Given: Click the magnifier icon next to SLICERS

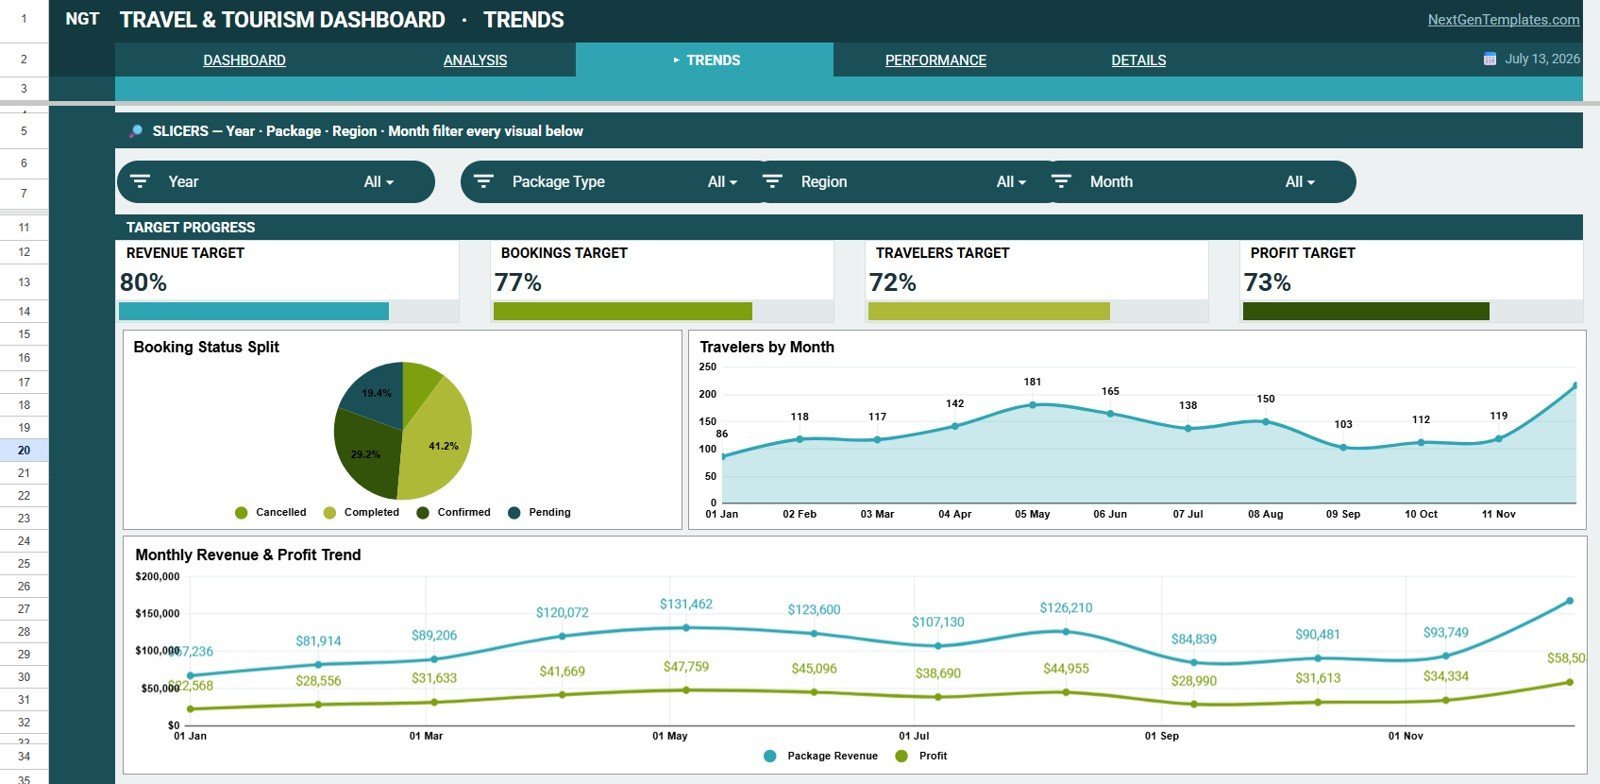Looking at the screenshot, I should [136, 131].
